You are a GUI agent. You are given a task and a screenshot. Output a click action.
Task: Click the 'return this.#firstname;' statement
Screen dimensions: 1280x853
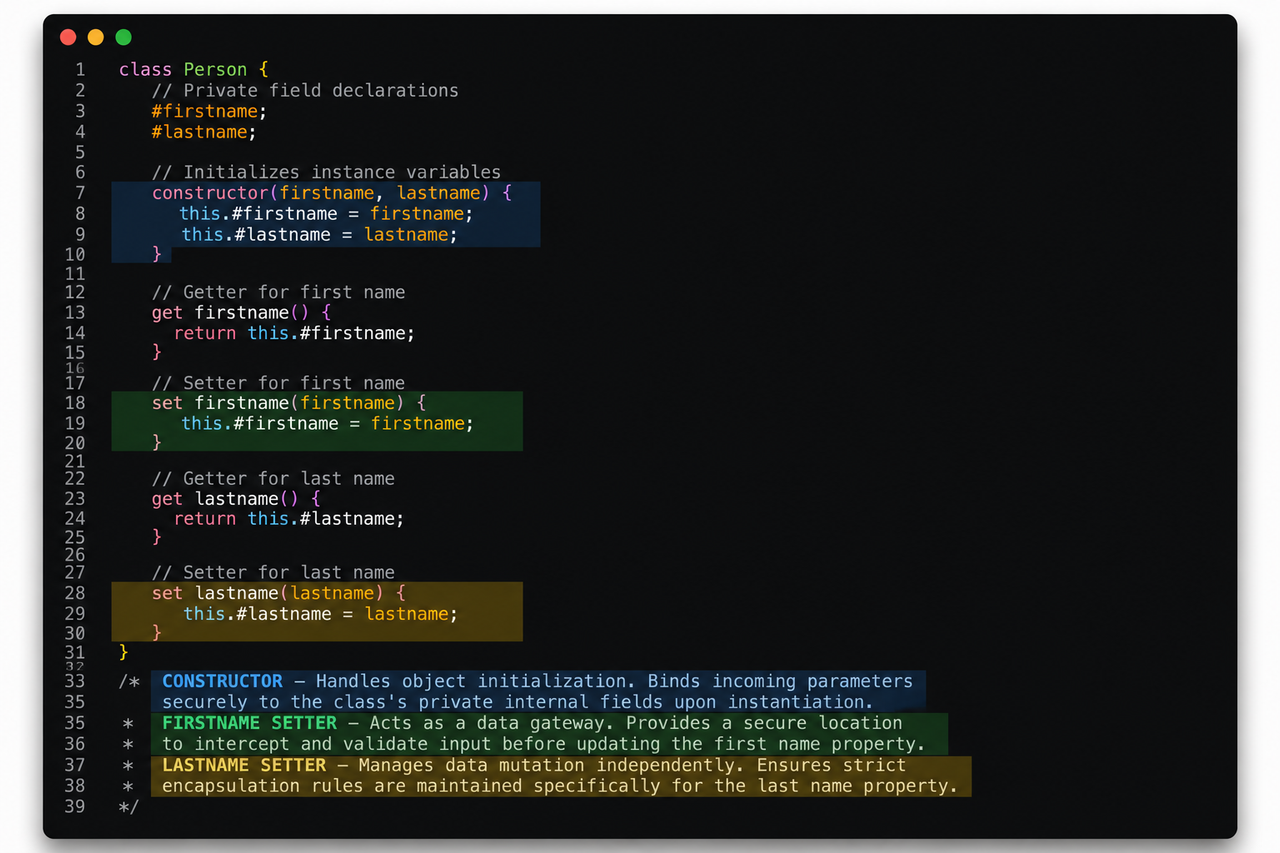point(294,333)
